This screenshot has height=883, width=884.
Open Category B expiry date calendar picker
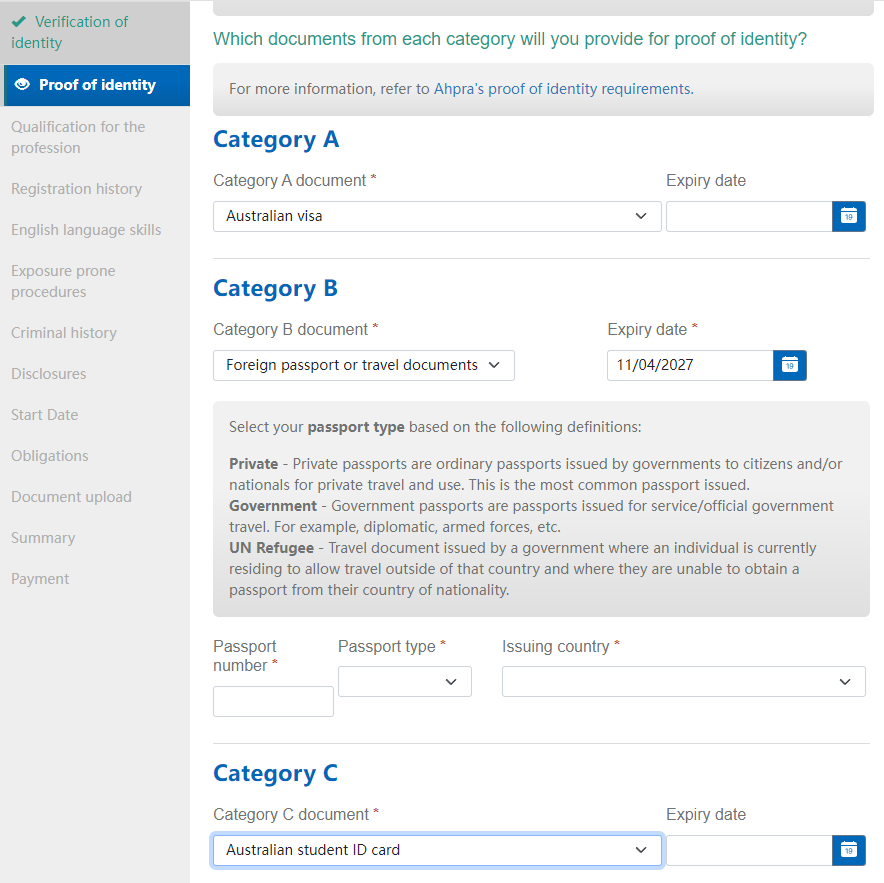tap(789, 365)
